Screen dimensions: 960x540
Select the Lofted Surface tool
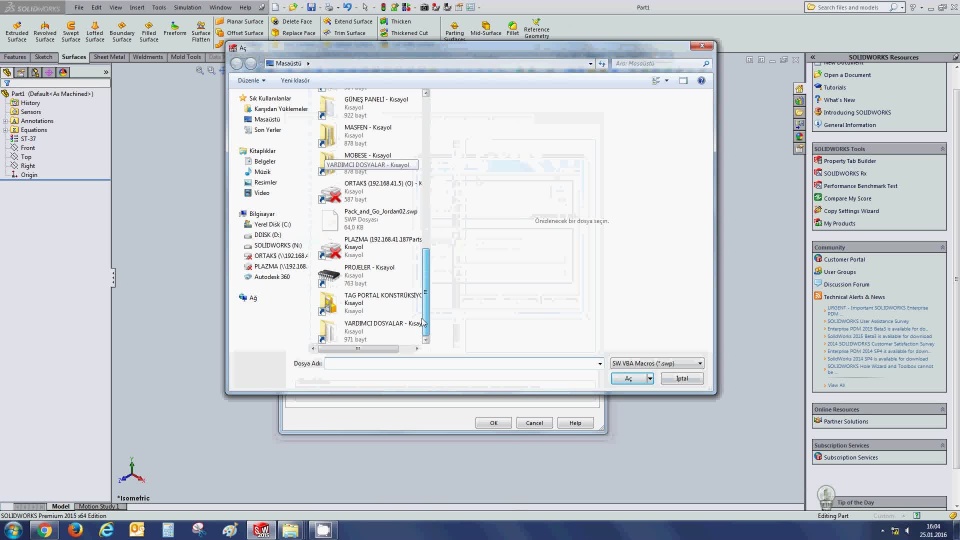94,32
